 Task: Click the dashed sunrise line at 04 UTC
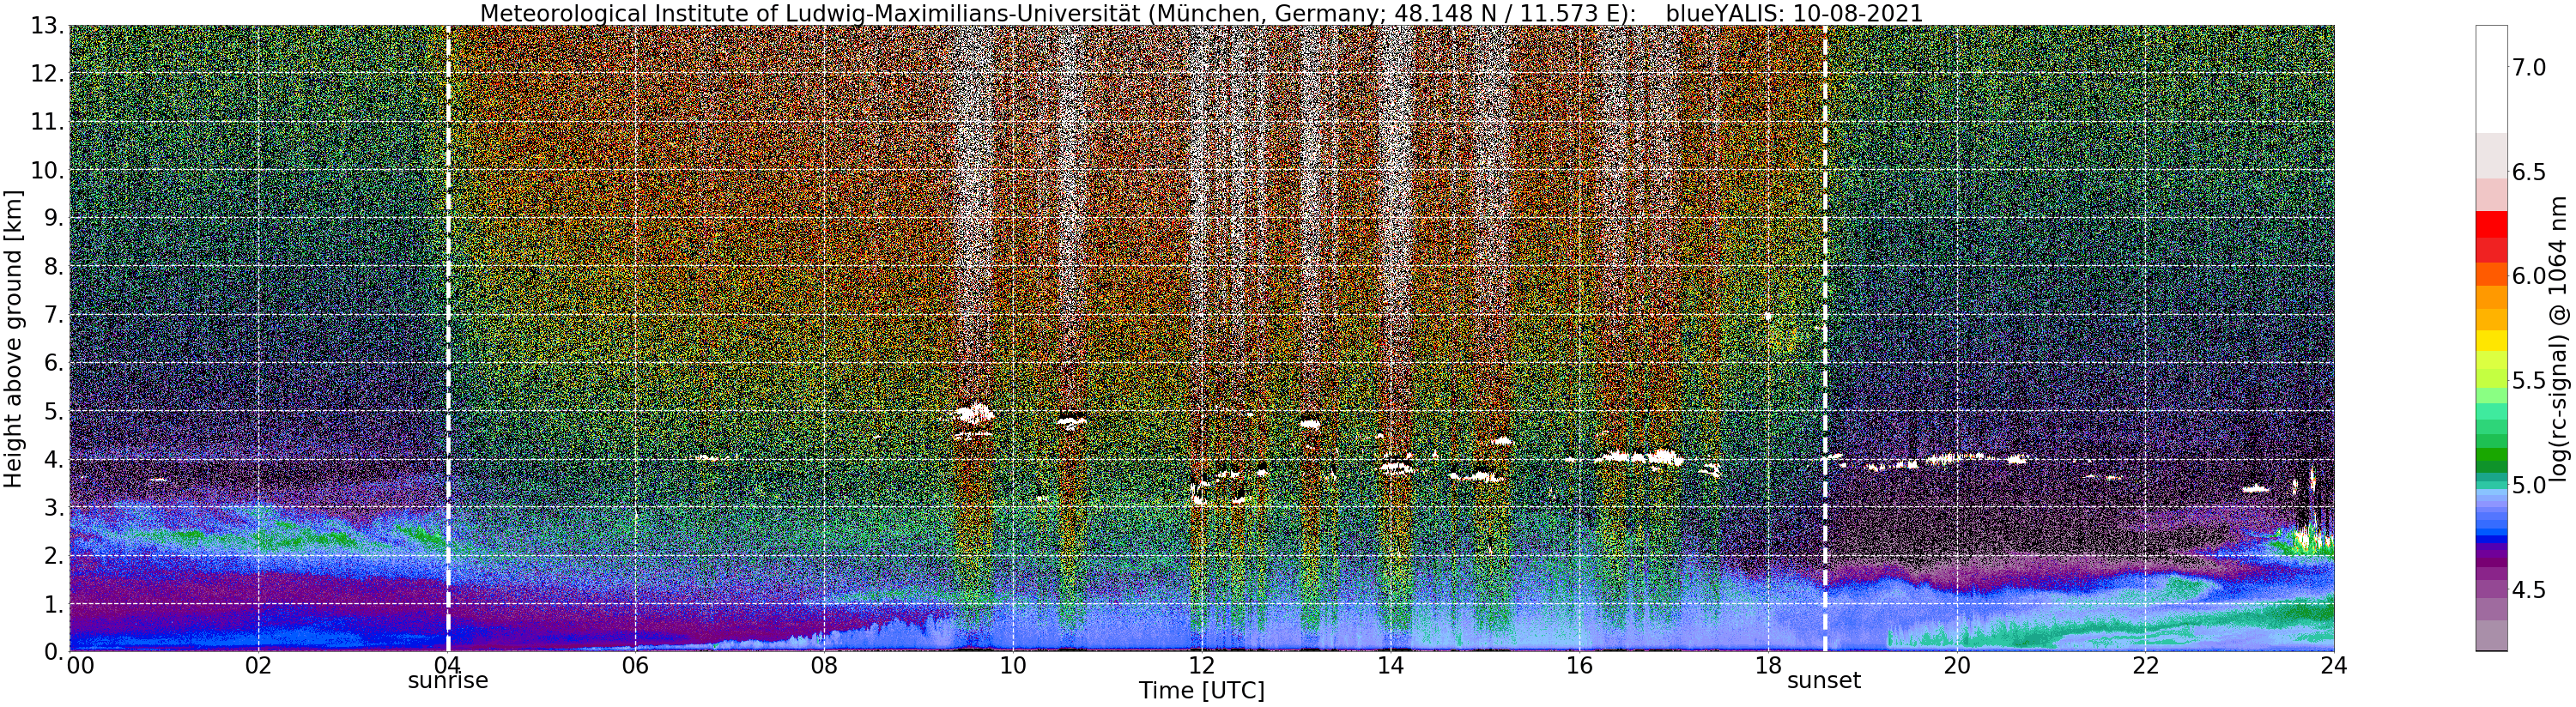pos(447,337)
